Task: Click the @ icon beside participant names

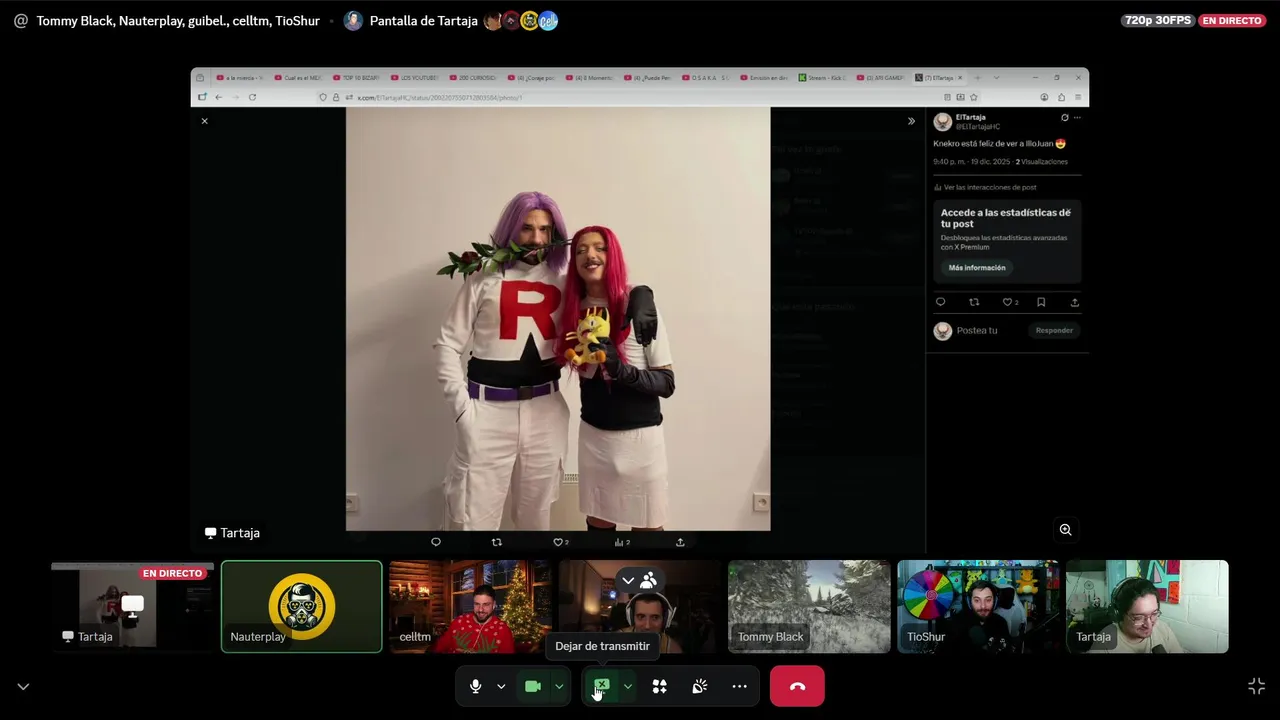Action: point(21,20)
